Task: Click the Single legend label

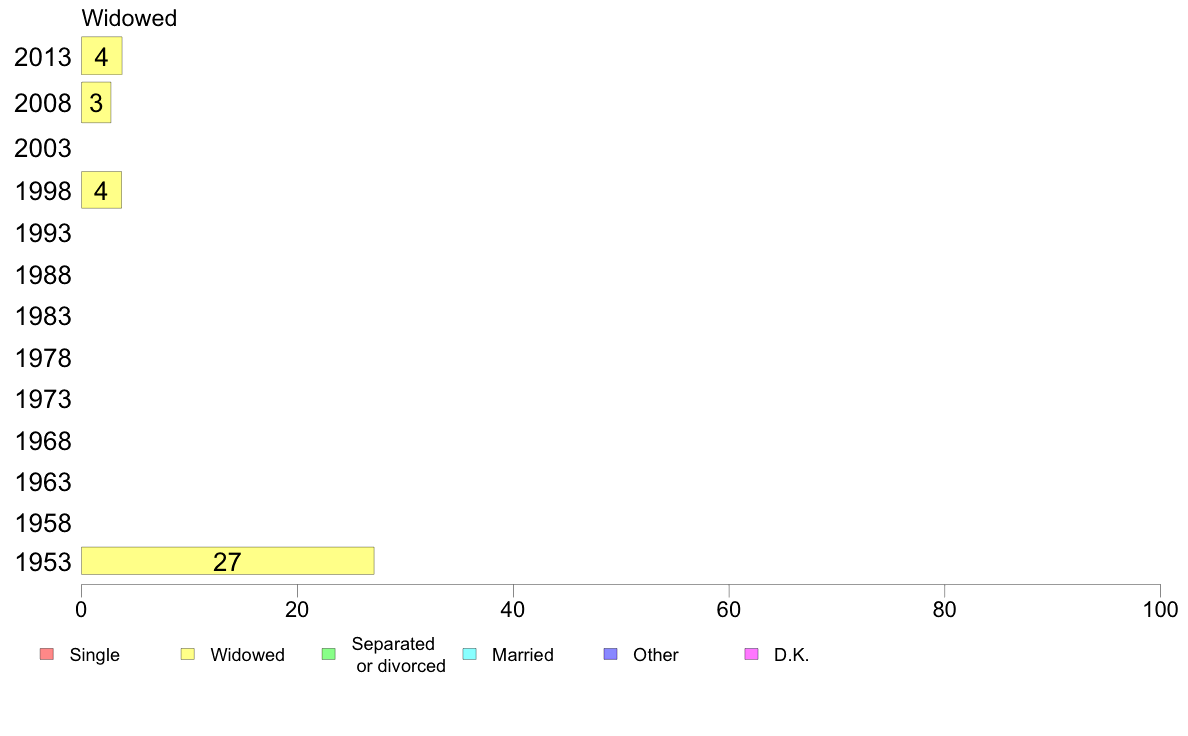Action: coord(94,655)
